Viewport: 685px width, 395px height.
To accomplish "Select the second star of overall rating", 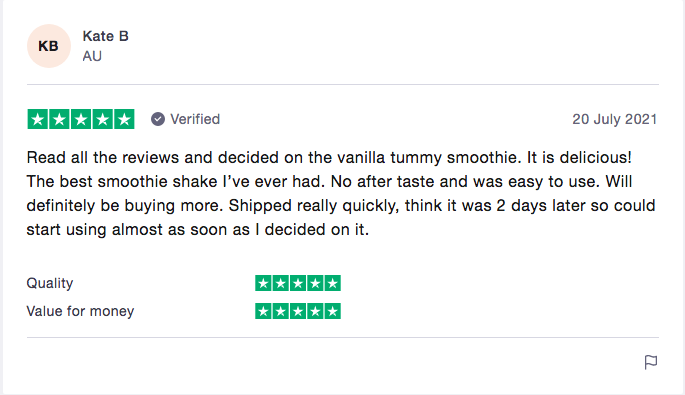I will coord(59,119).
